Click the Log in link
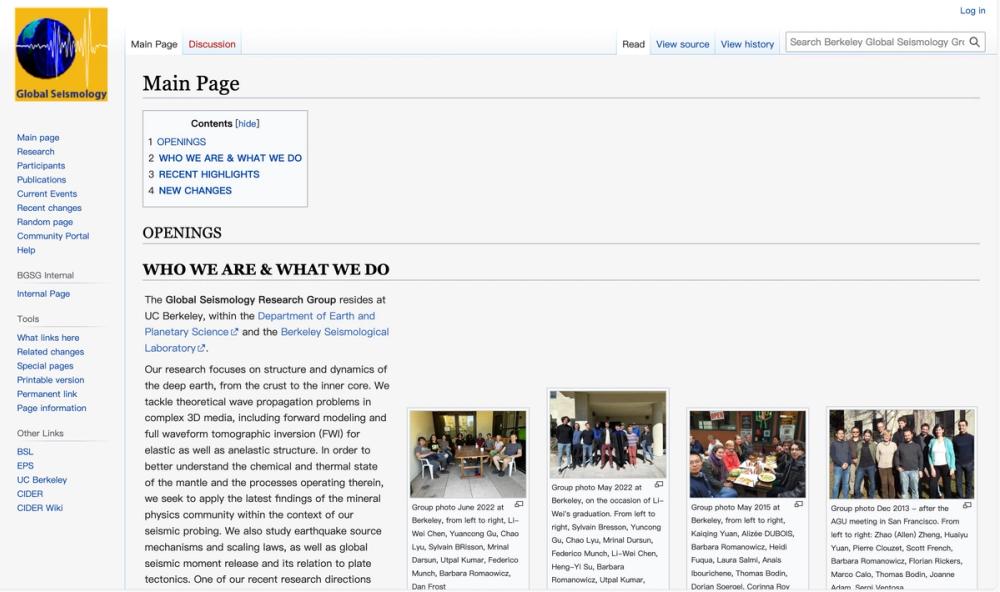 click(973, 11)
